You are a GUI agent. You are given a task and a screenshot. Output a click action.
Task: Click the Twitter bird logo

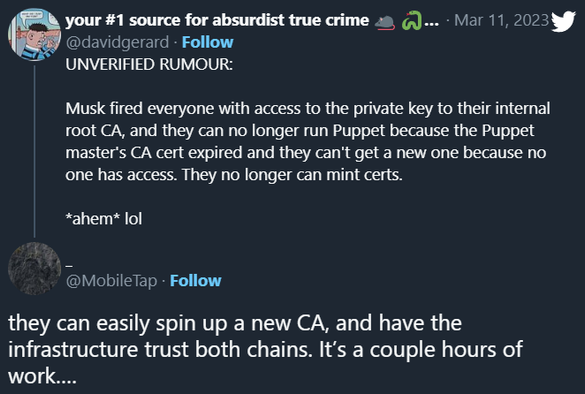point(563,21)
